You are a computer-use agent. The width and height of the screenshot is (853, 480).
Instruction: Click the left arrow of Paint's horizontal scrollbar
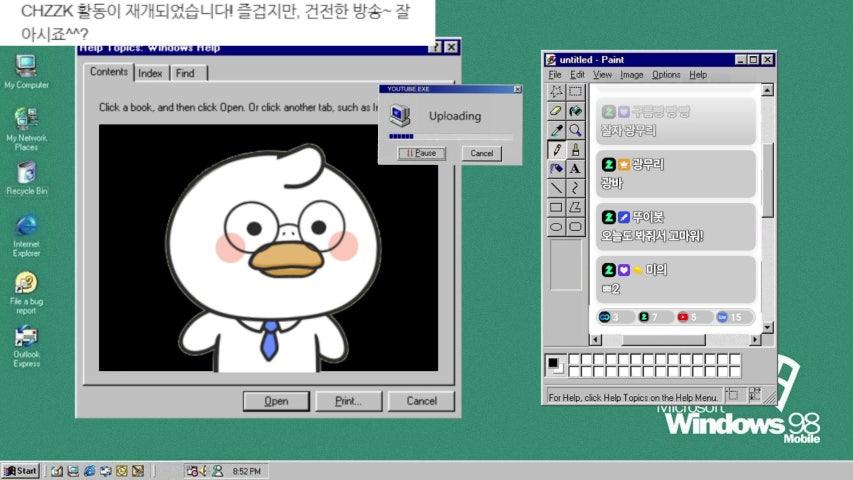click(596, 340)
